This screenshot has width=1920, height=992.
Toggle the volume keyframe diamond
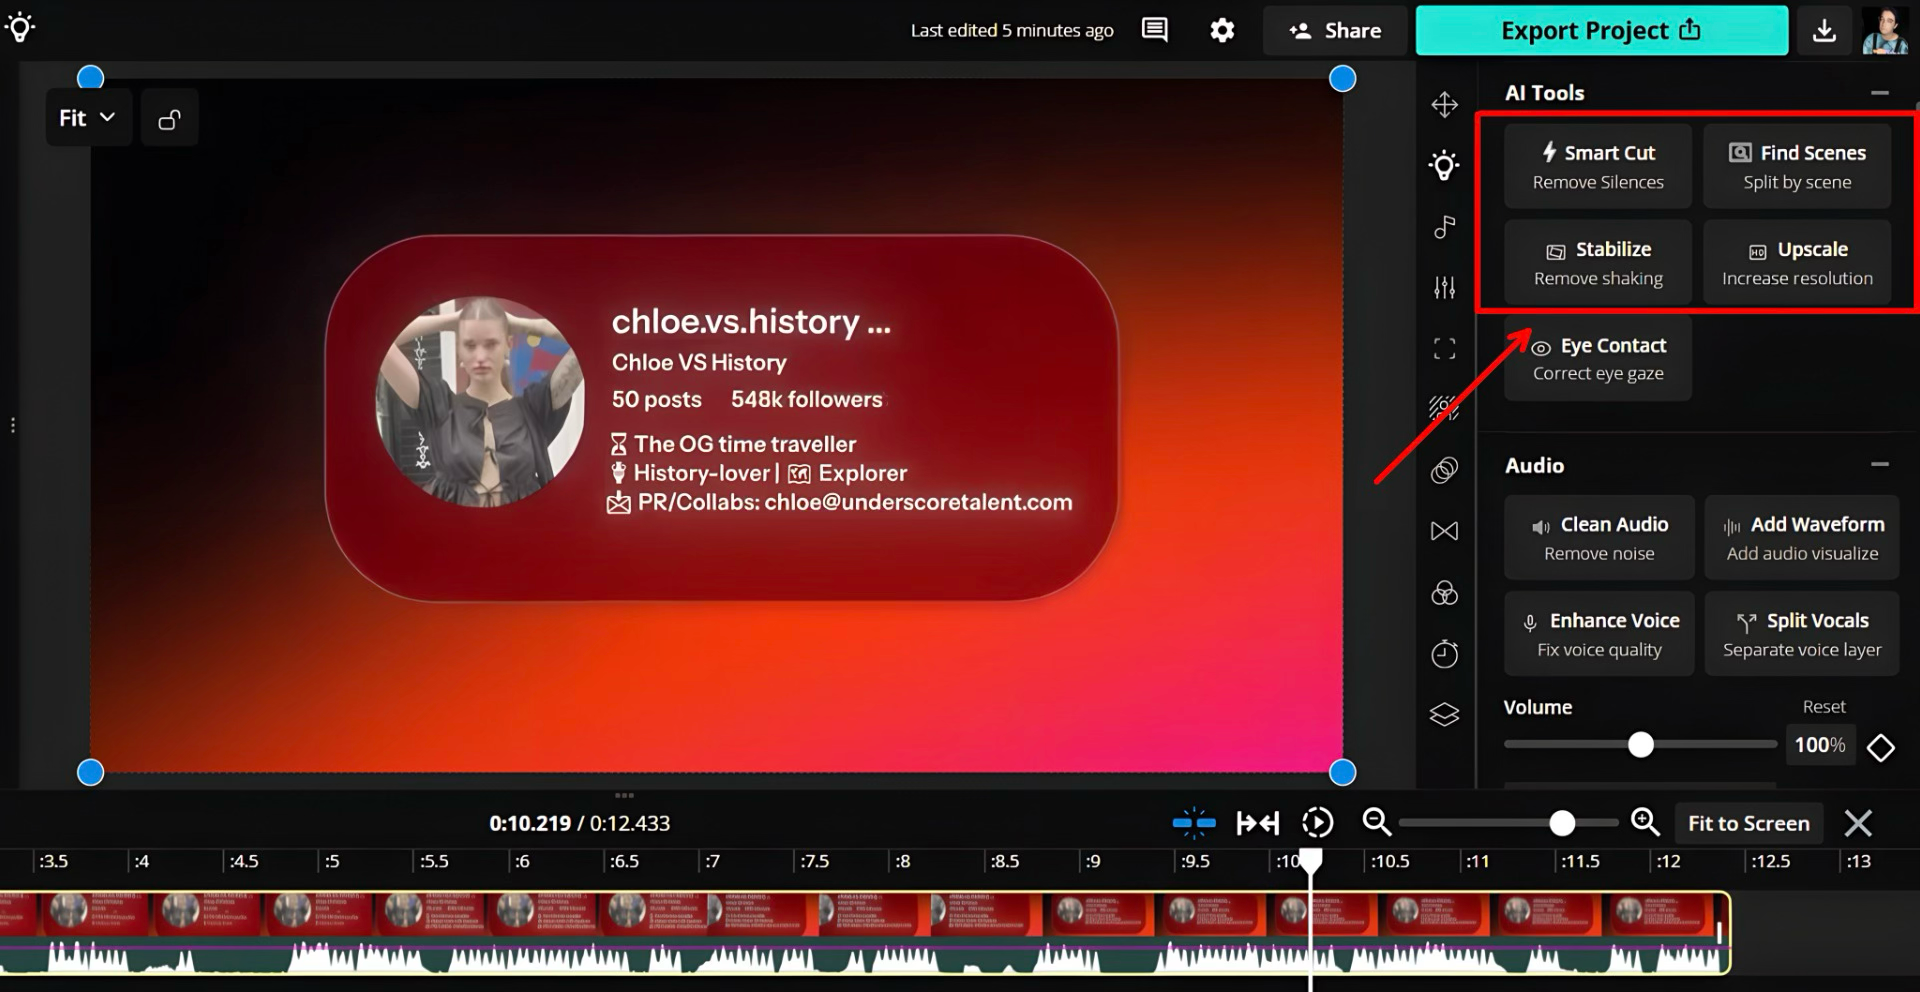(x=1881, y=747)
